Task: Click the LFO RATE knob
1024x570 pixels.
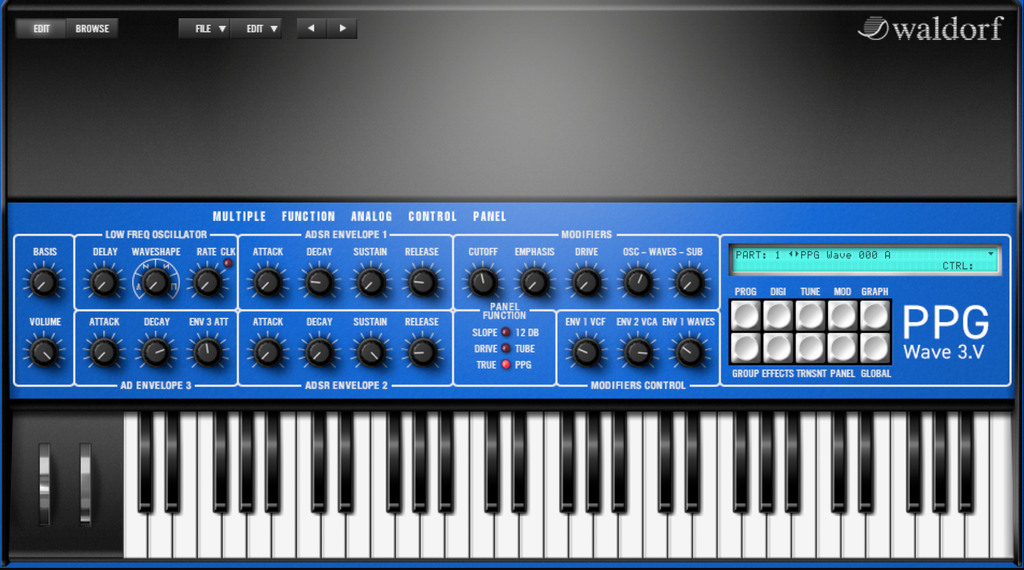Action: [x=208, y=283]
